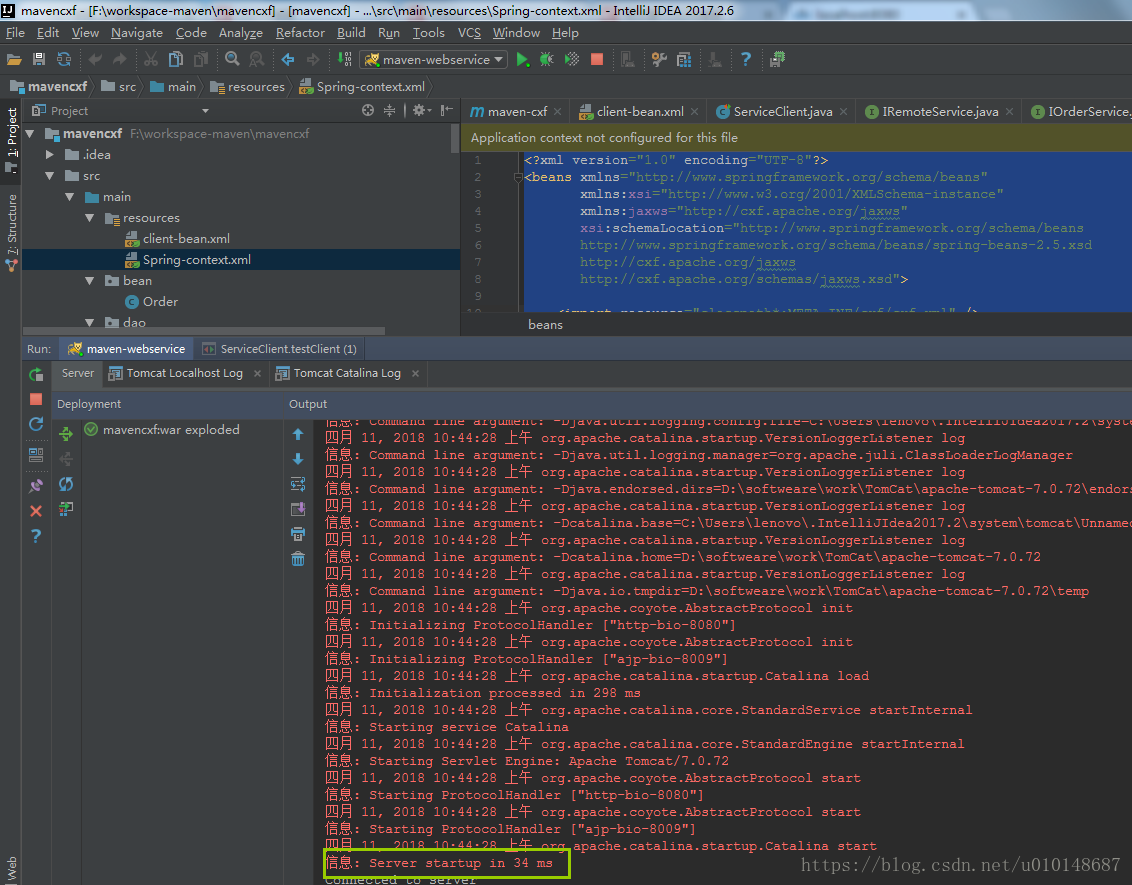The height and width of the screenshot is (885, 1132).
Task: Click the Pin Tab icon in Run panel
Action: [36, 486]
